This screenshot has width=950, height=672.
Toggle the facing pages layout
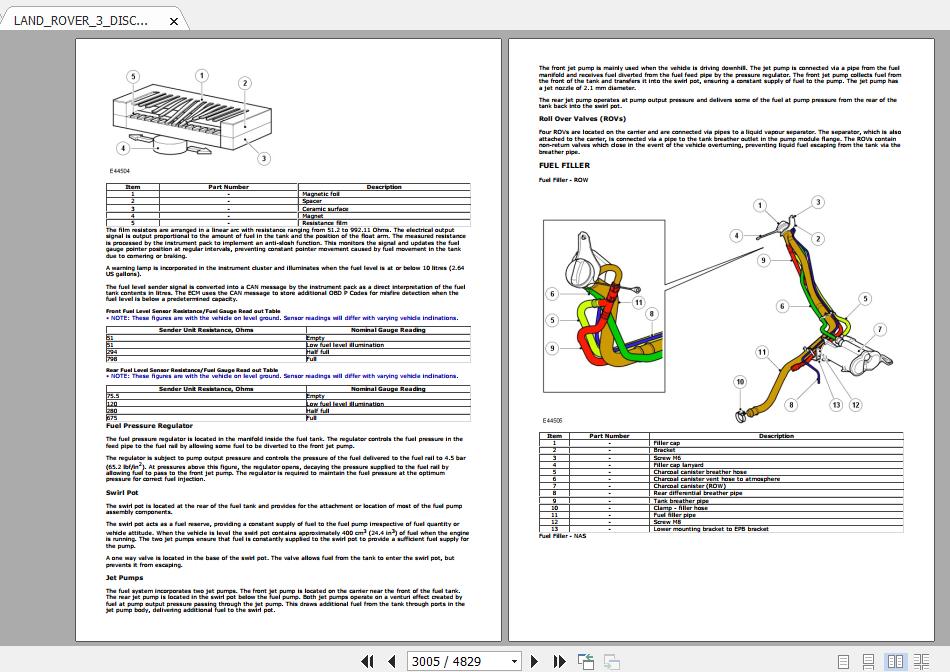896,661
